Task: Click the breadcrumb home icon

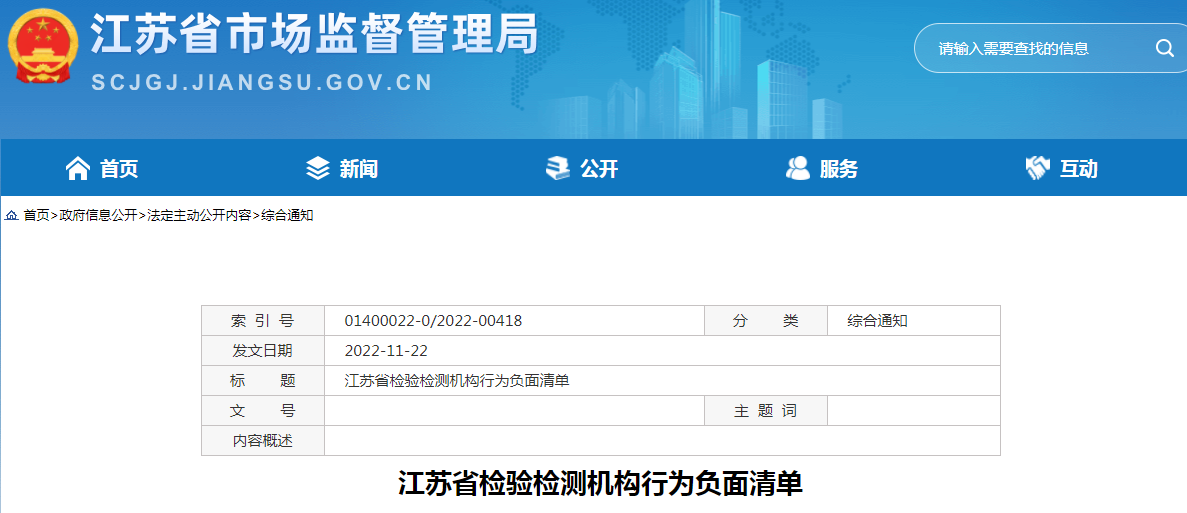Action: pyautogui.click(x=11, y=216)
